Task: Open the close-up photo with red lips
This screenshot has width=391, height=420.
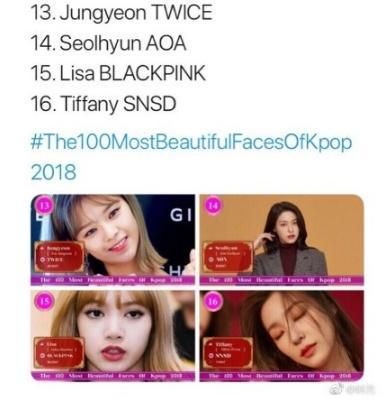Action: coord(113,335)
